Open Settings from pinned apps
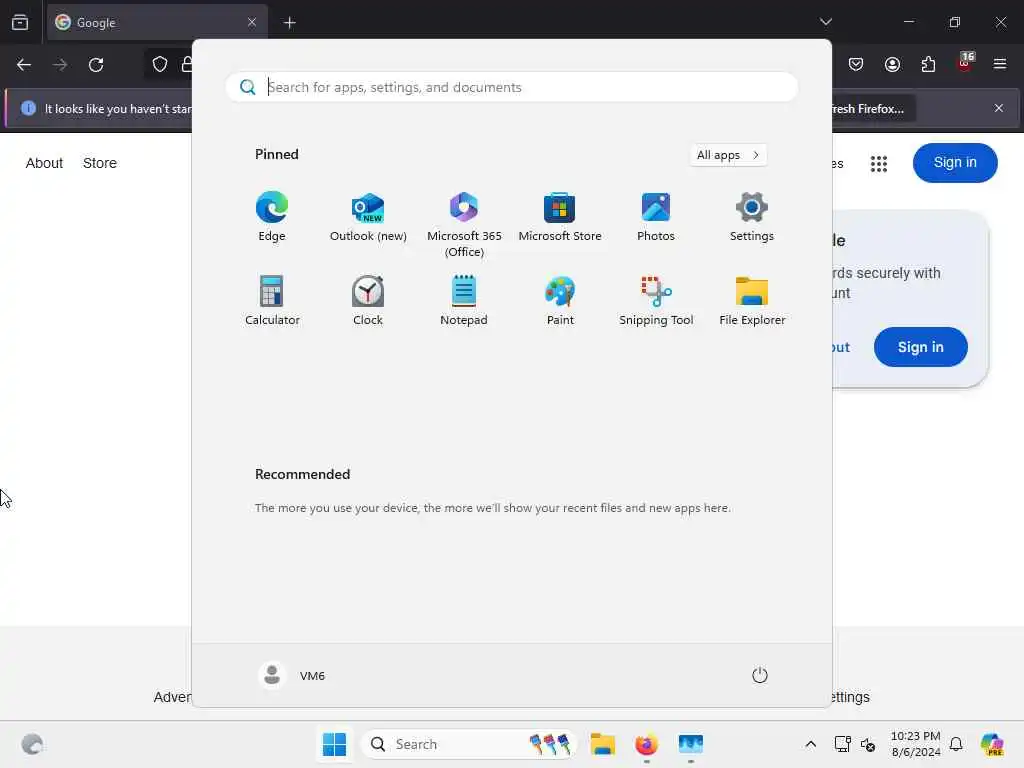 [752, 217]
